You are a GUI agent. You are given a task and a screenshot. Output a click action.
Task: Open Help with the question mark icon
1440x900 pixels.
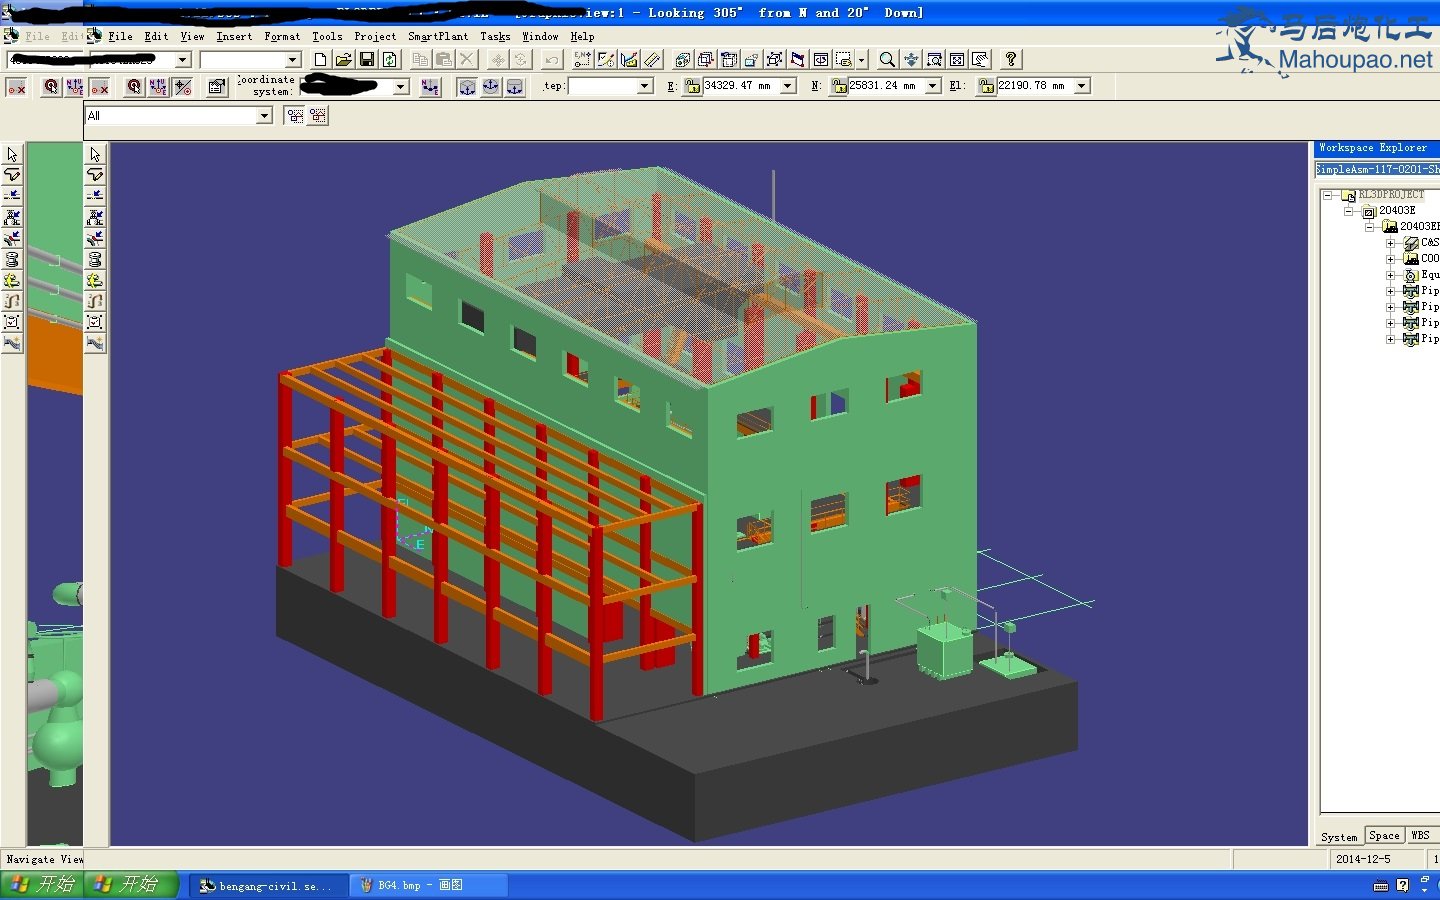[1011, 59]
